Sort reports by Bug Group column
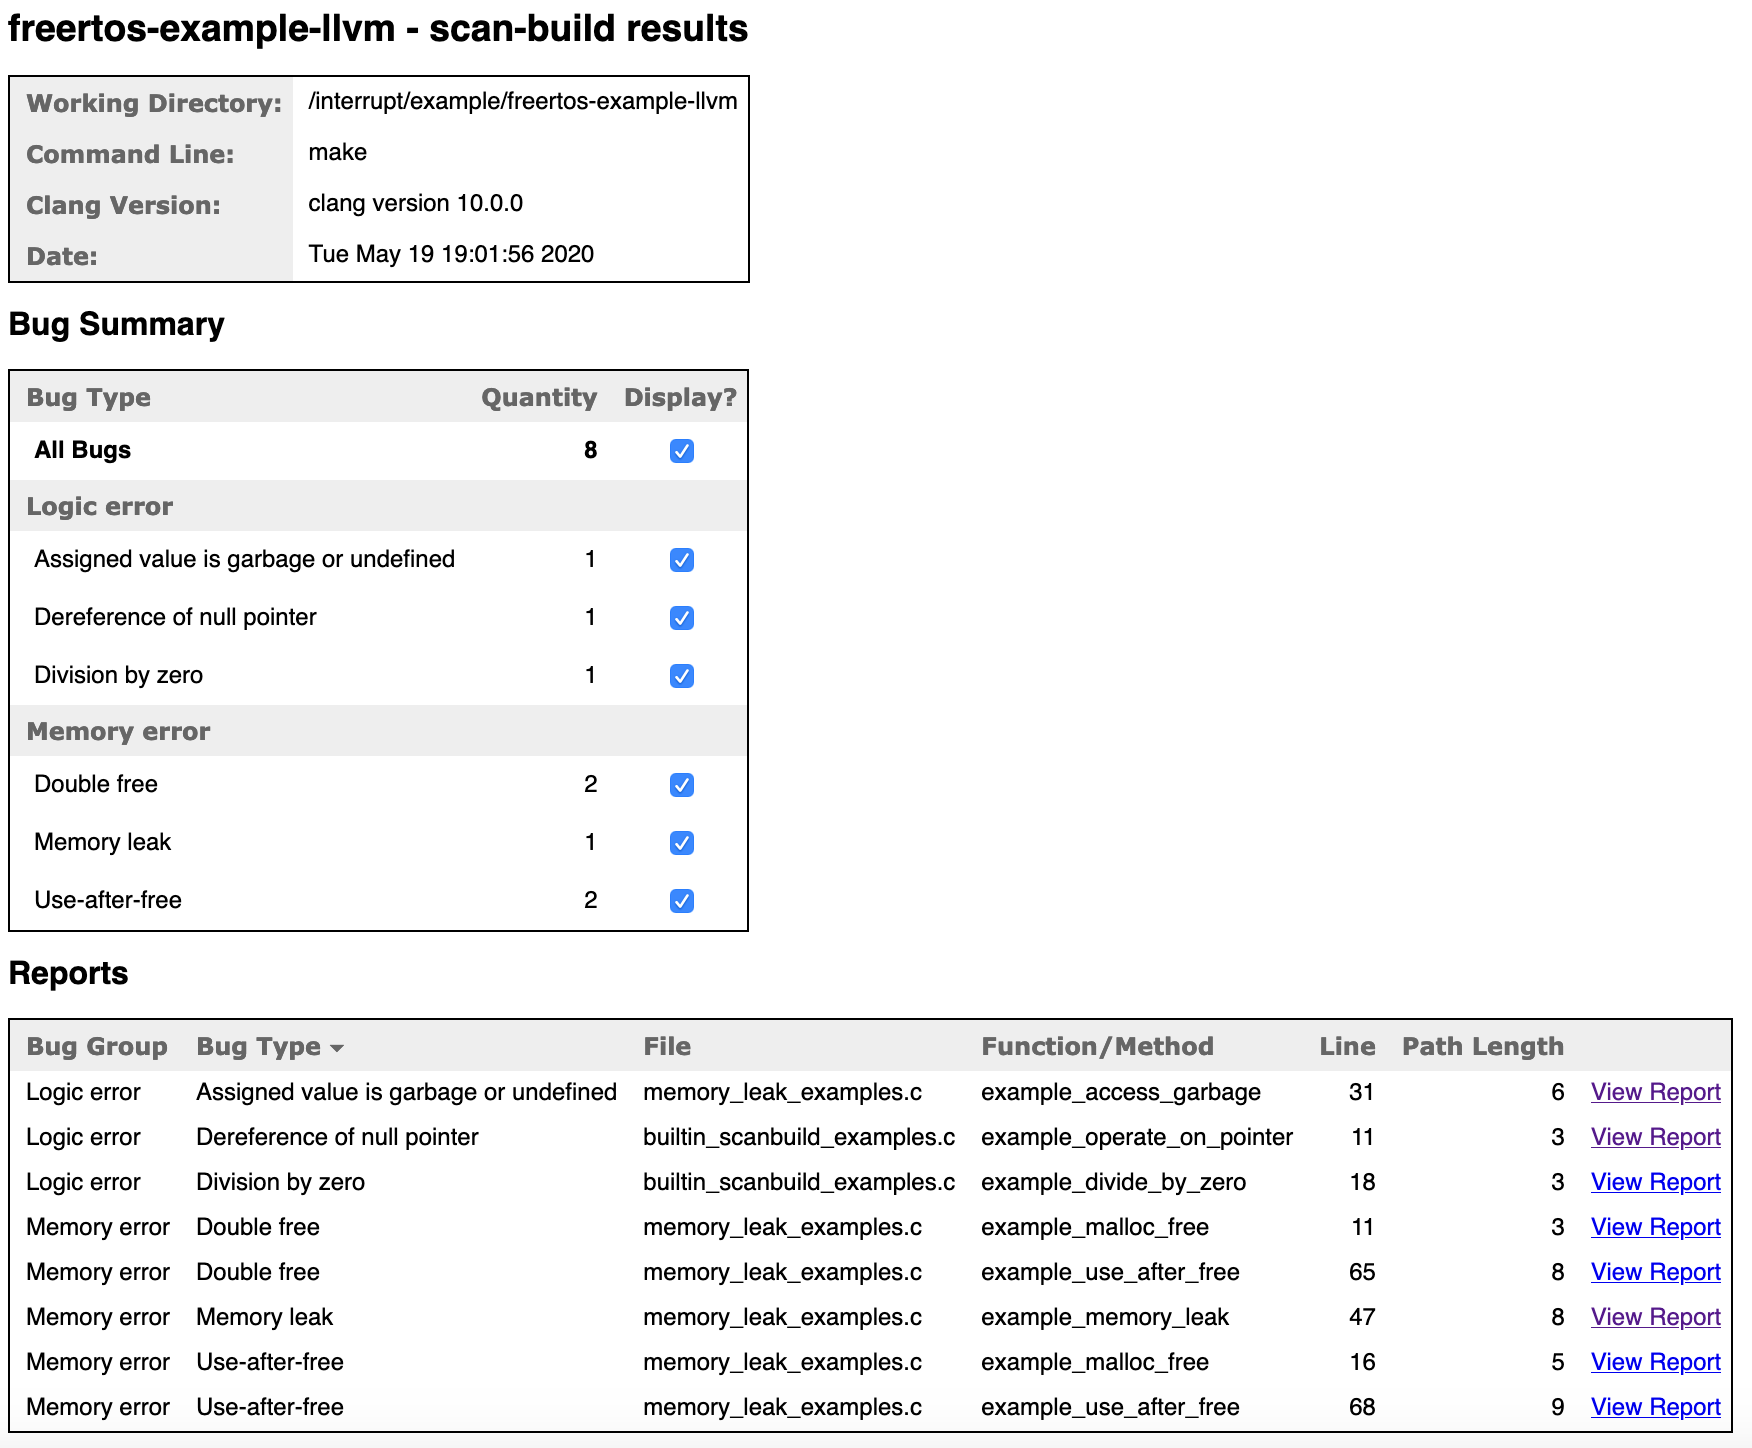The image size is (1752, 1448). [x=97, y=1046]
